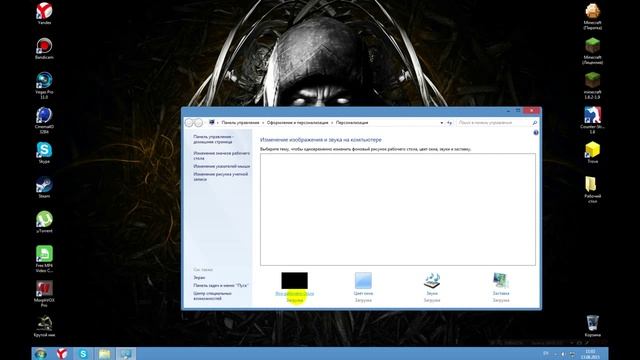This screenshot has height=360, width=640.
Task: Select Free MP4 Video Converter desktop icon
Action: pos(44,259)
